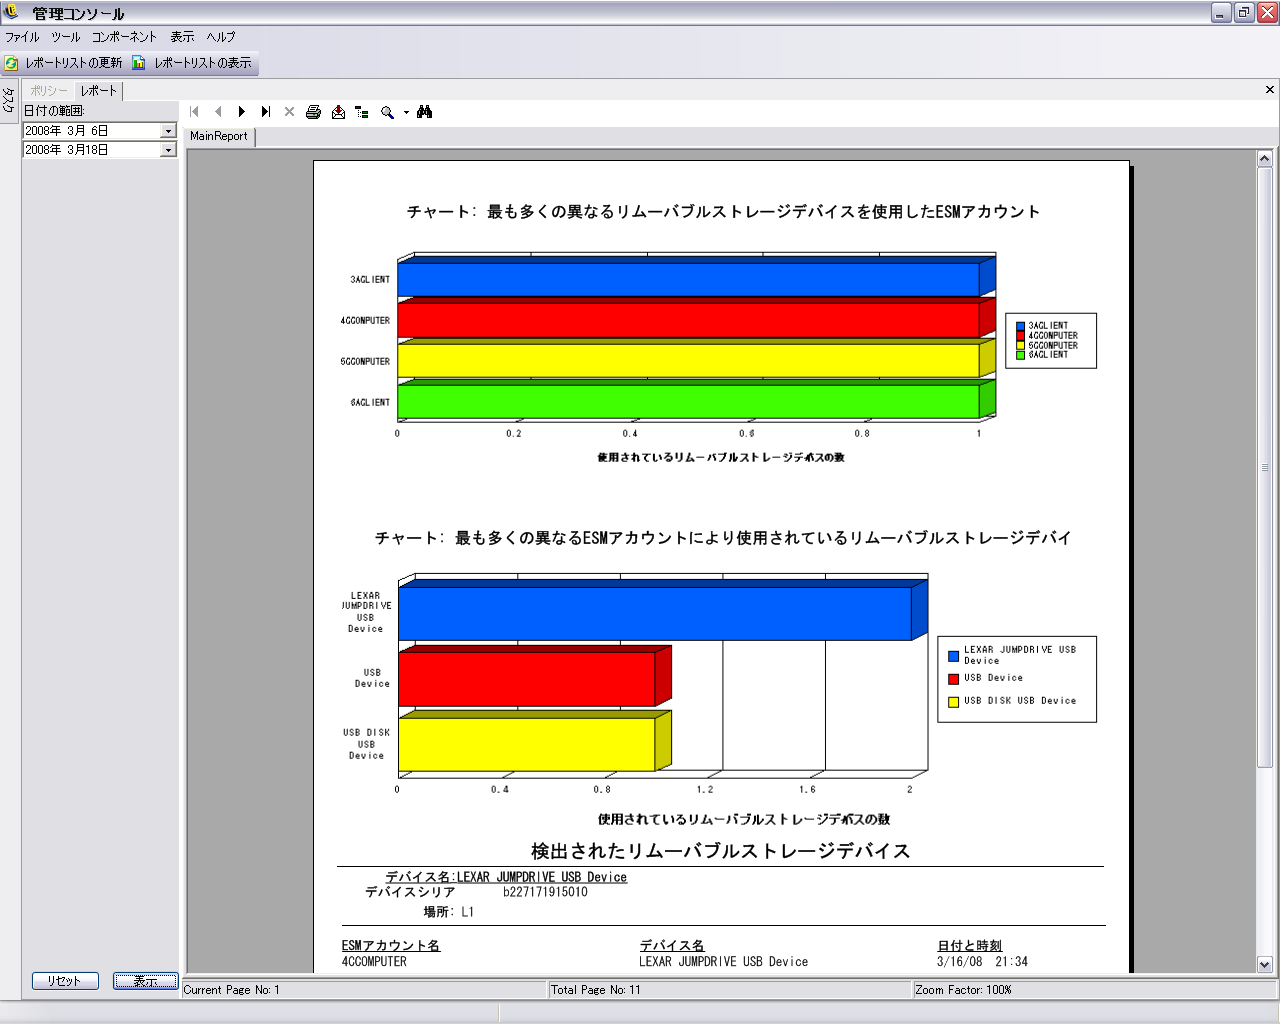Select the green 6ACLIENT chart bar
Viewport: 1280px width, 1024px height.
click(688, 402)
